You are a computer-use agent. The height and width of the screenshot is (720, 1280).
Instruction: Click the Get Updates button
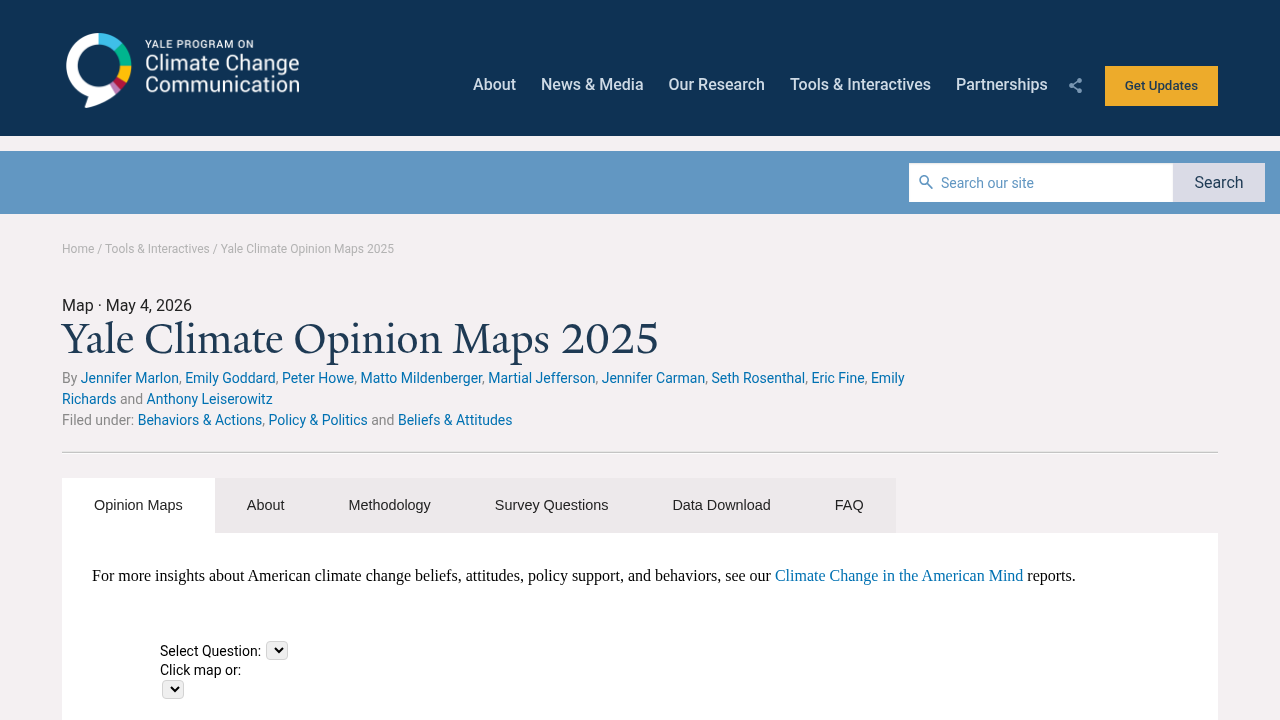point(1161,86)
